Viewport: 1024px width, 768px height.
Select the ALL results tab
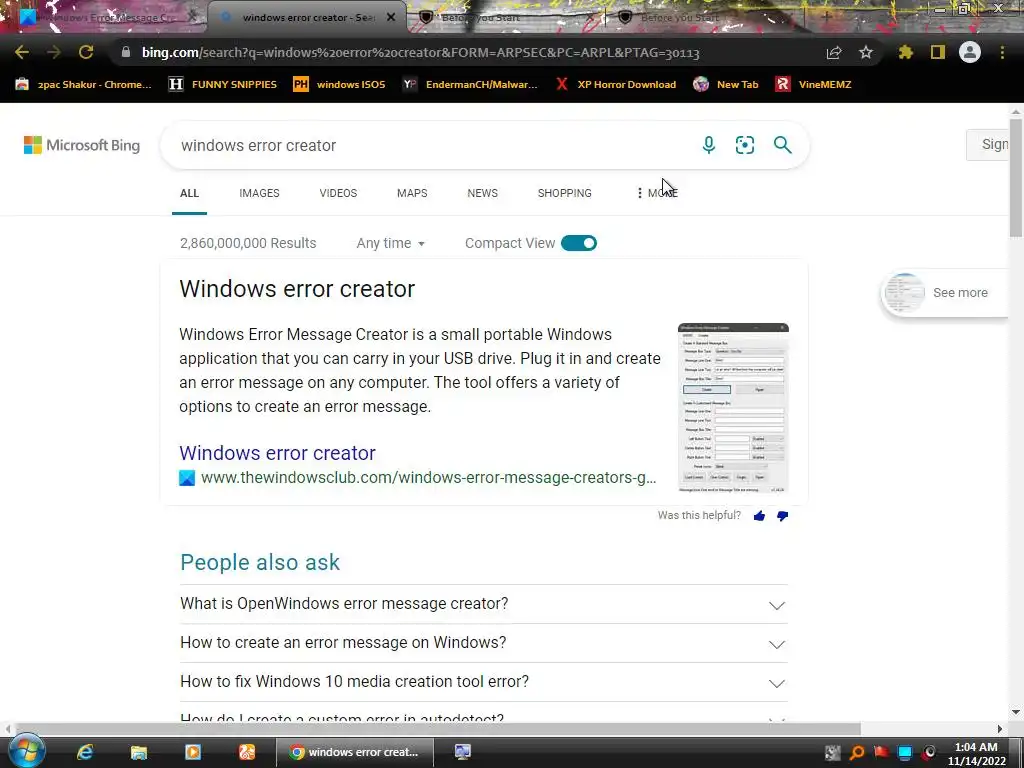click(x=189, y=193)
